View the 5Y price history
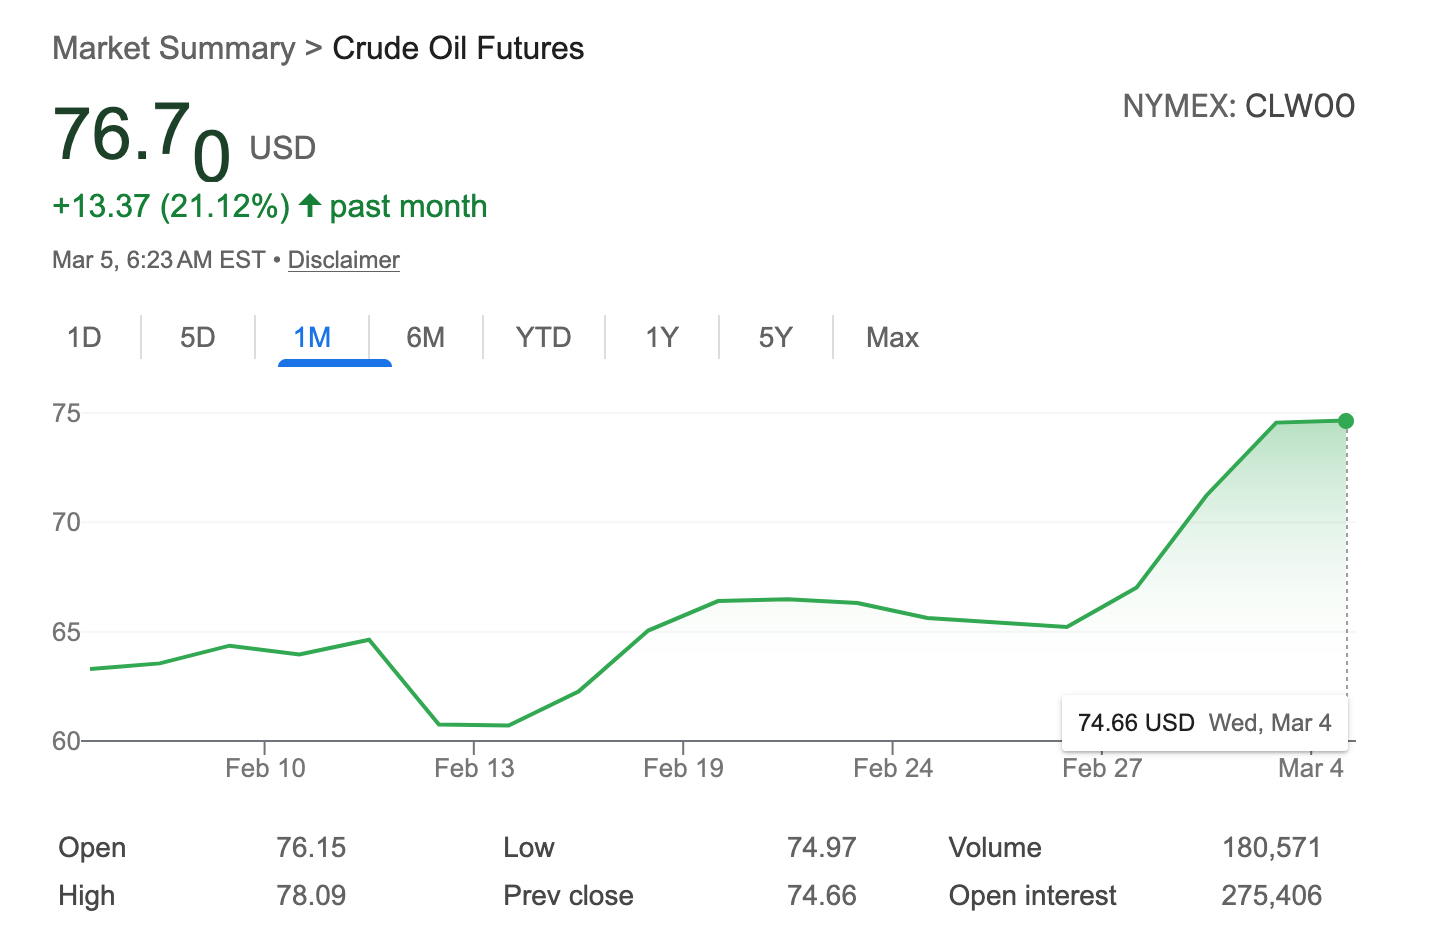The width and height of the screenshot is (1434, 948). tap(775, 337)
